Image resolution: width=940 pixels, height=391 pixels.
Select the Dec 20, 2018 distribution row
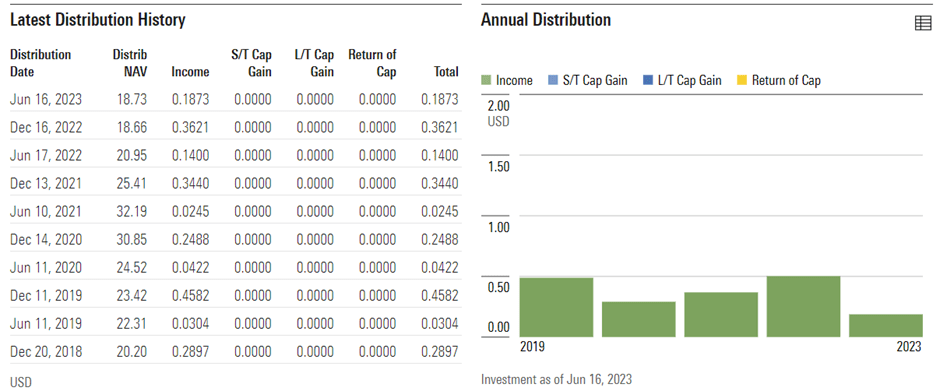point(235,351)
